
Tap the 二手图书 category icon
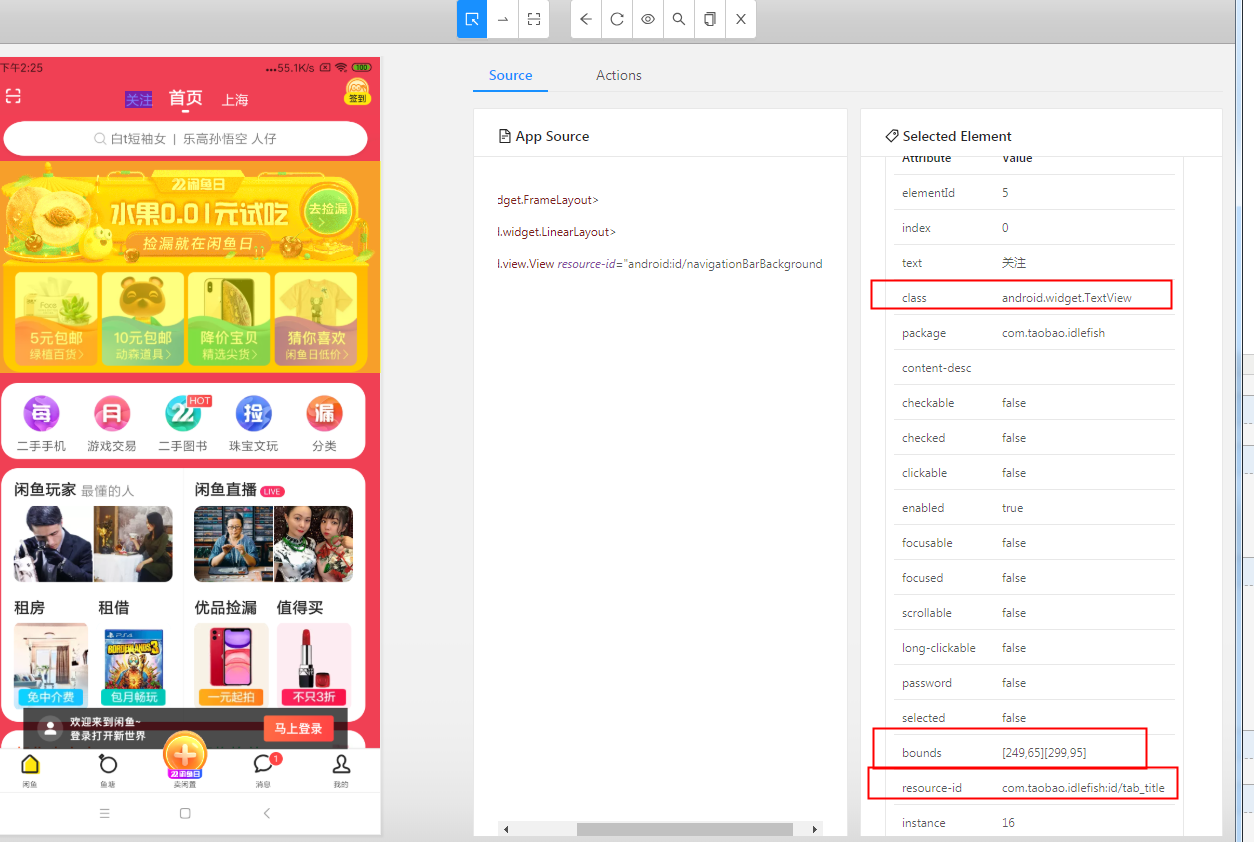click(x=183, y=413)
